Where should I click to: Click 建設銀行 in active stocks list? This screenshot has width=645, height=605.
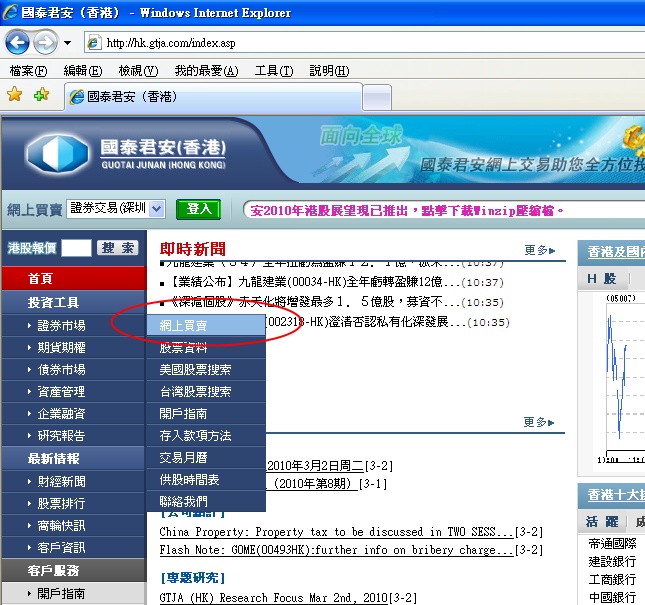[613, 561]
